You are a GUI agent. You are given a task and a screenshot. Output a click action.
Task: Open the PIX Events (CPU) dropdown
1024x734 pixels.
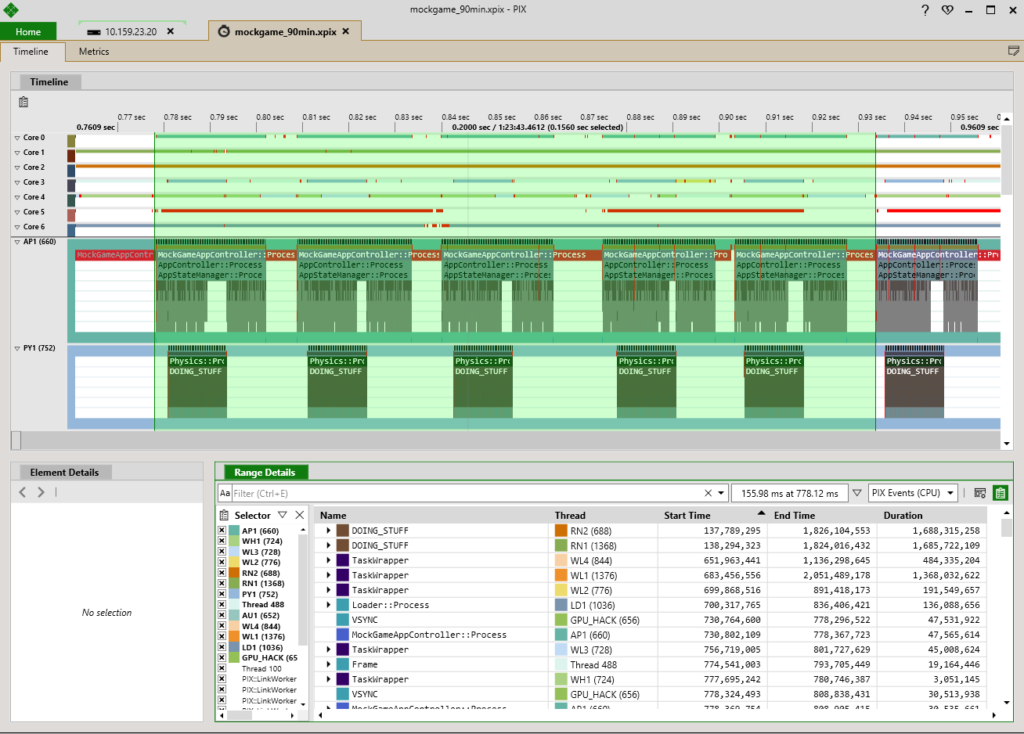(x=913, y=493)
